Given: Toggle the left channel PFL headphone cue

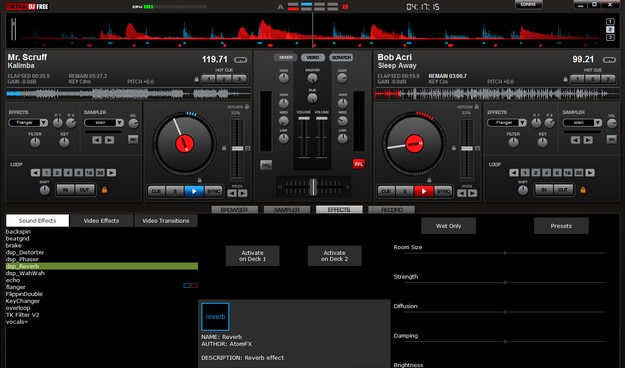Looking at the screenshot, I should click(x=266, y=165).
